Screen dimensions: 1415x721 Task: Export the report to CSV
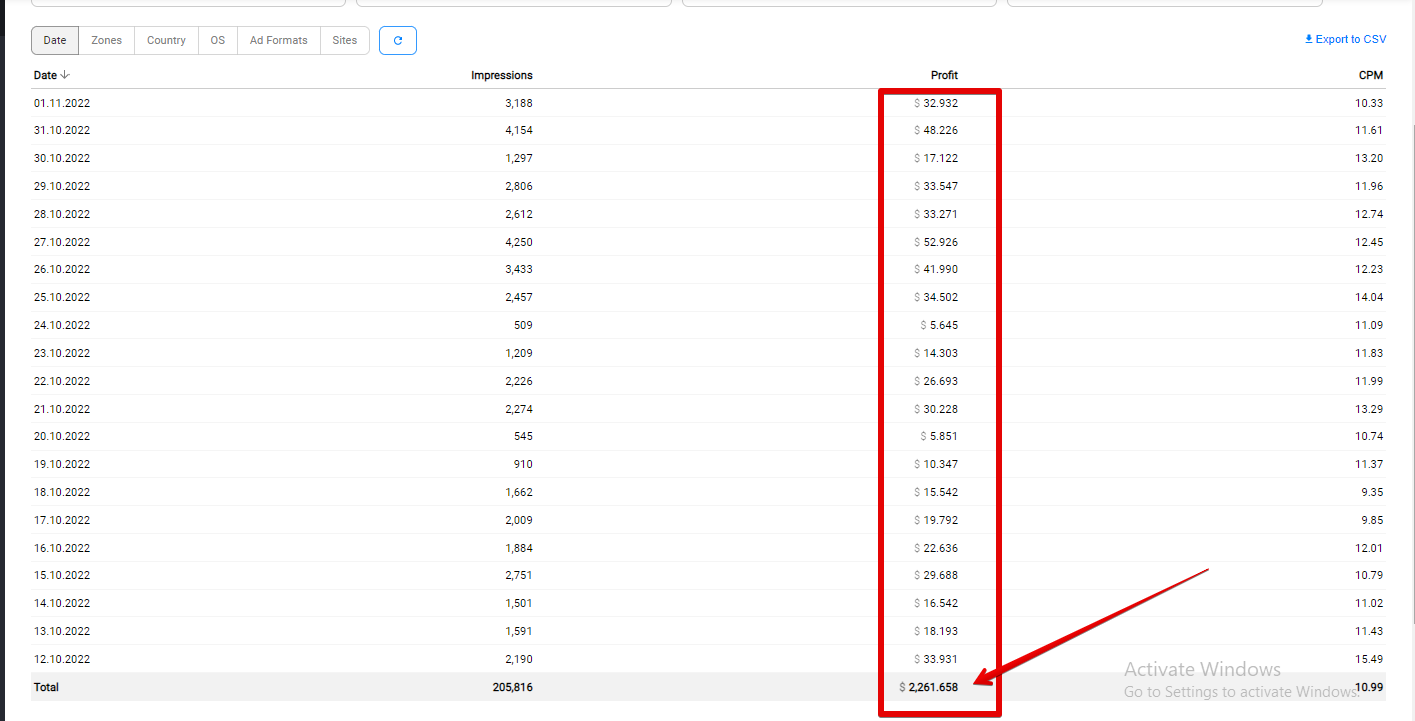(1345, 39)
